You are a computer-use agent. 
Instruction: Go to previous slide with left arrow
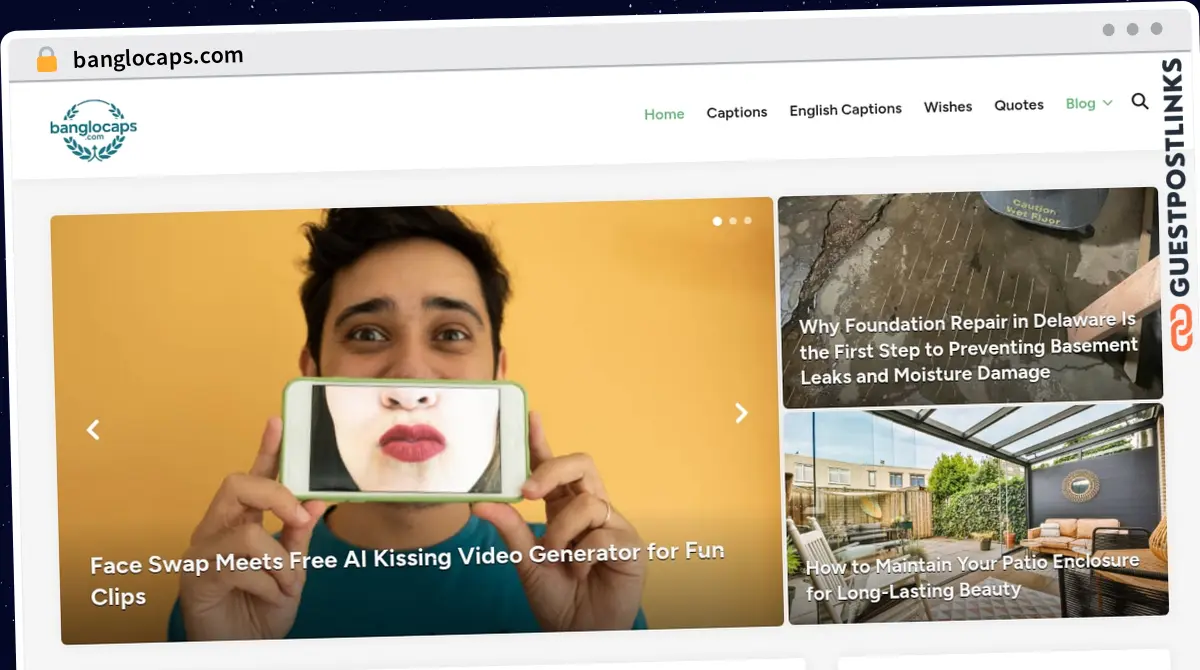tap(93, 430)
